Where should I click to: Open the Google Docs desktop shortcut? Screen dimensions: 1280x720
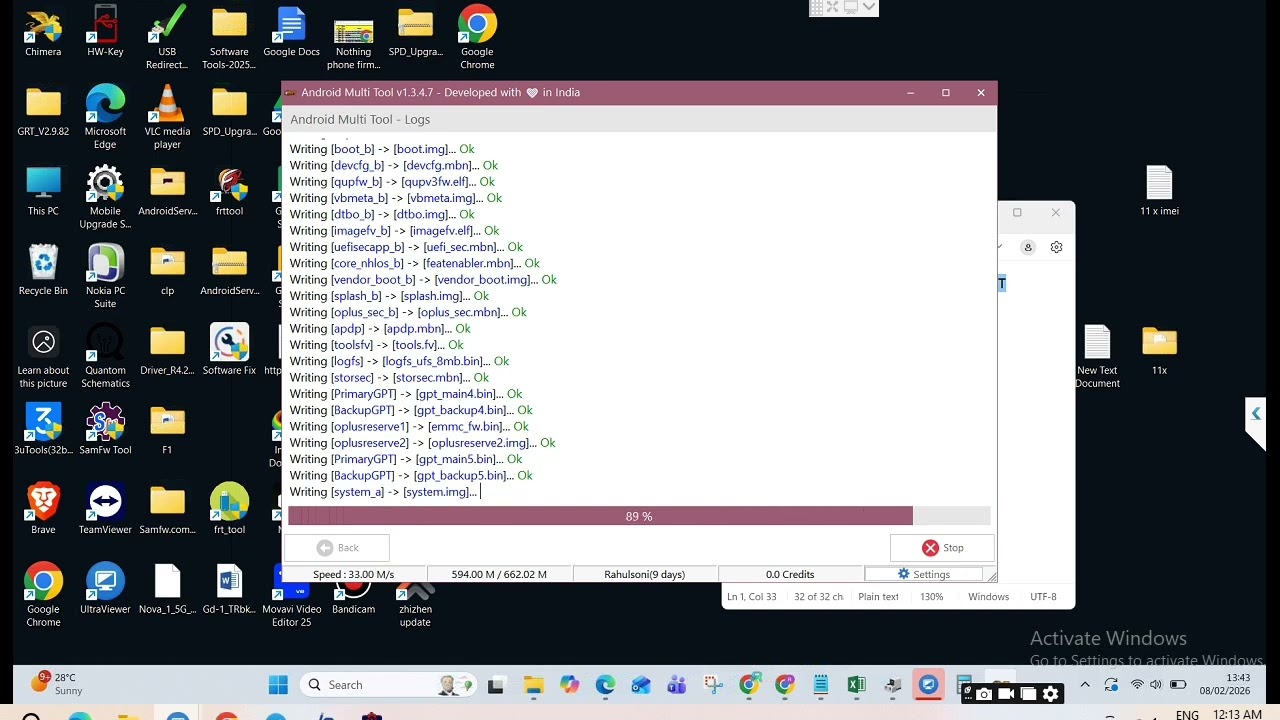[291, 33]
